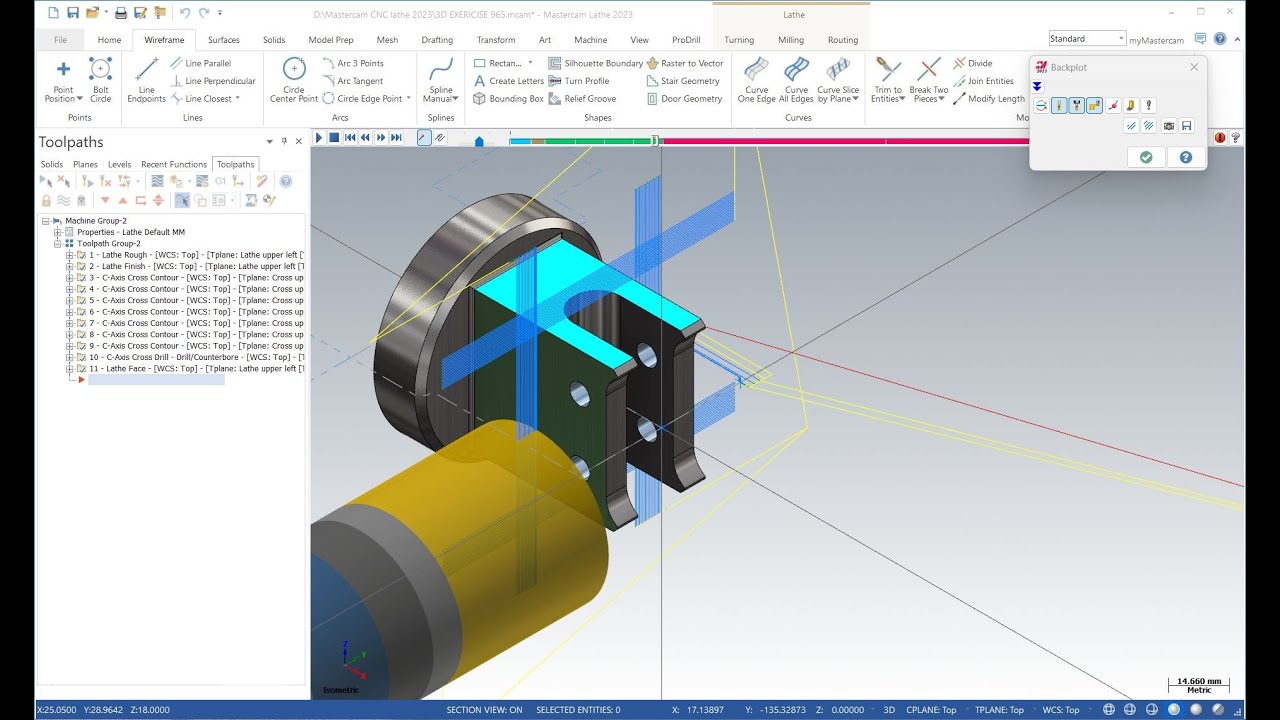Play the backplot simulation
Viewport: 1280px width, 720px height.
click(320, 138)
